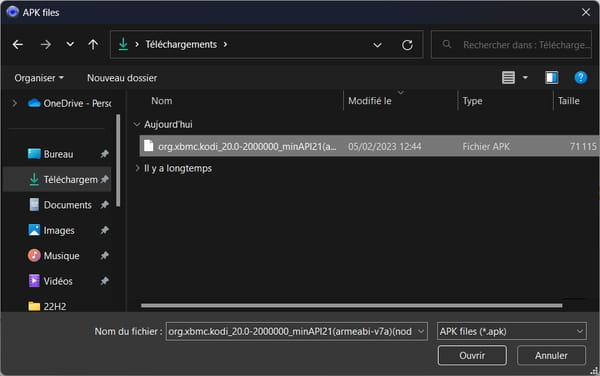Click the search magnifier icon
The image size is (600, 376).
point(447,44)
